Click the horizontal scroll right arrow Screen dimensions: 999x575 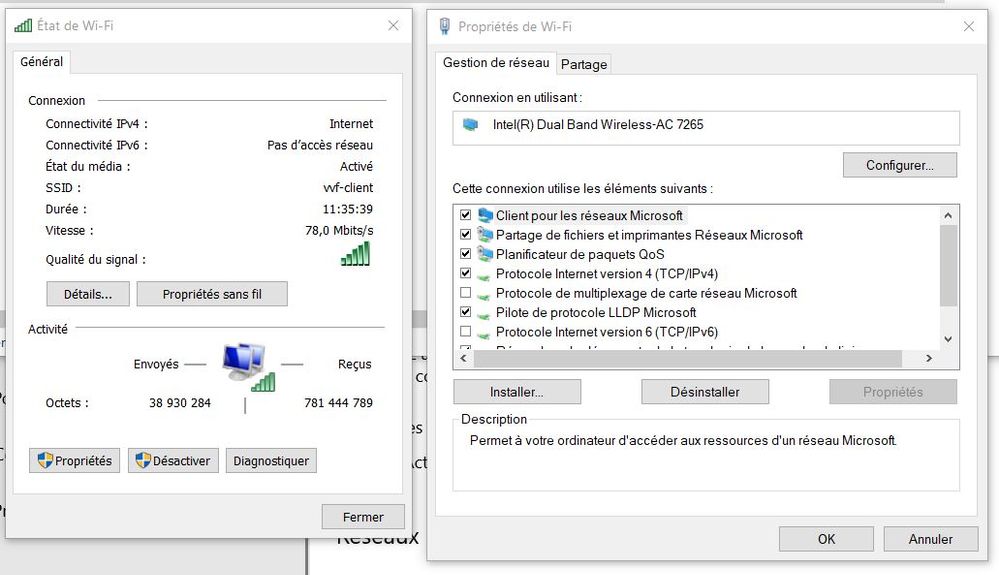(929, 358)
